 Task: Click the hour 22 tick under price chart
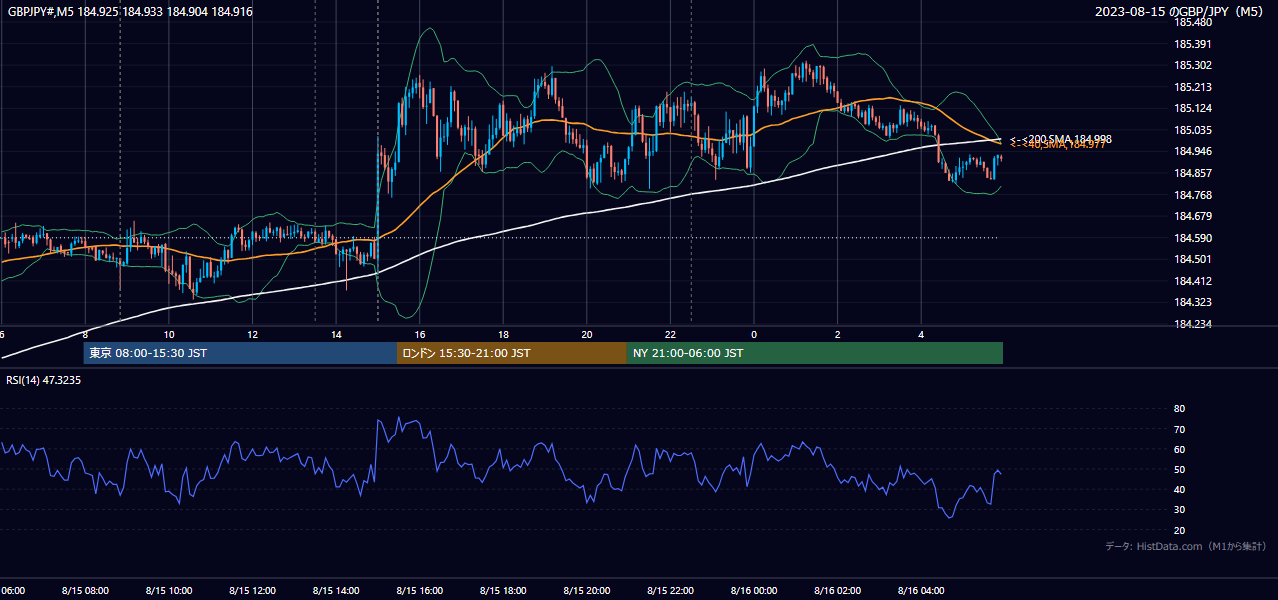pyautogui.click(x=670, y=334)
